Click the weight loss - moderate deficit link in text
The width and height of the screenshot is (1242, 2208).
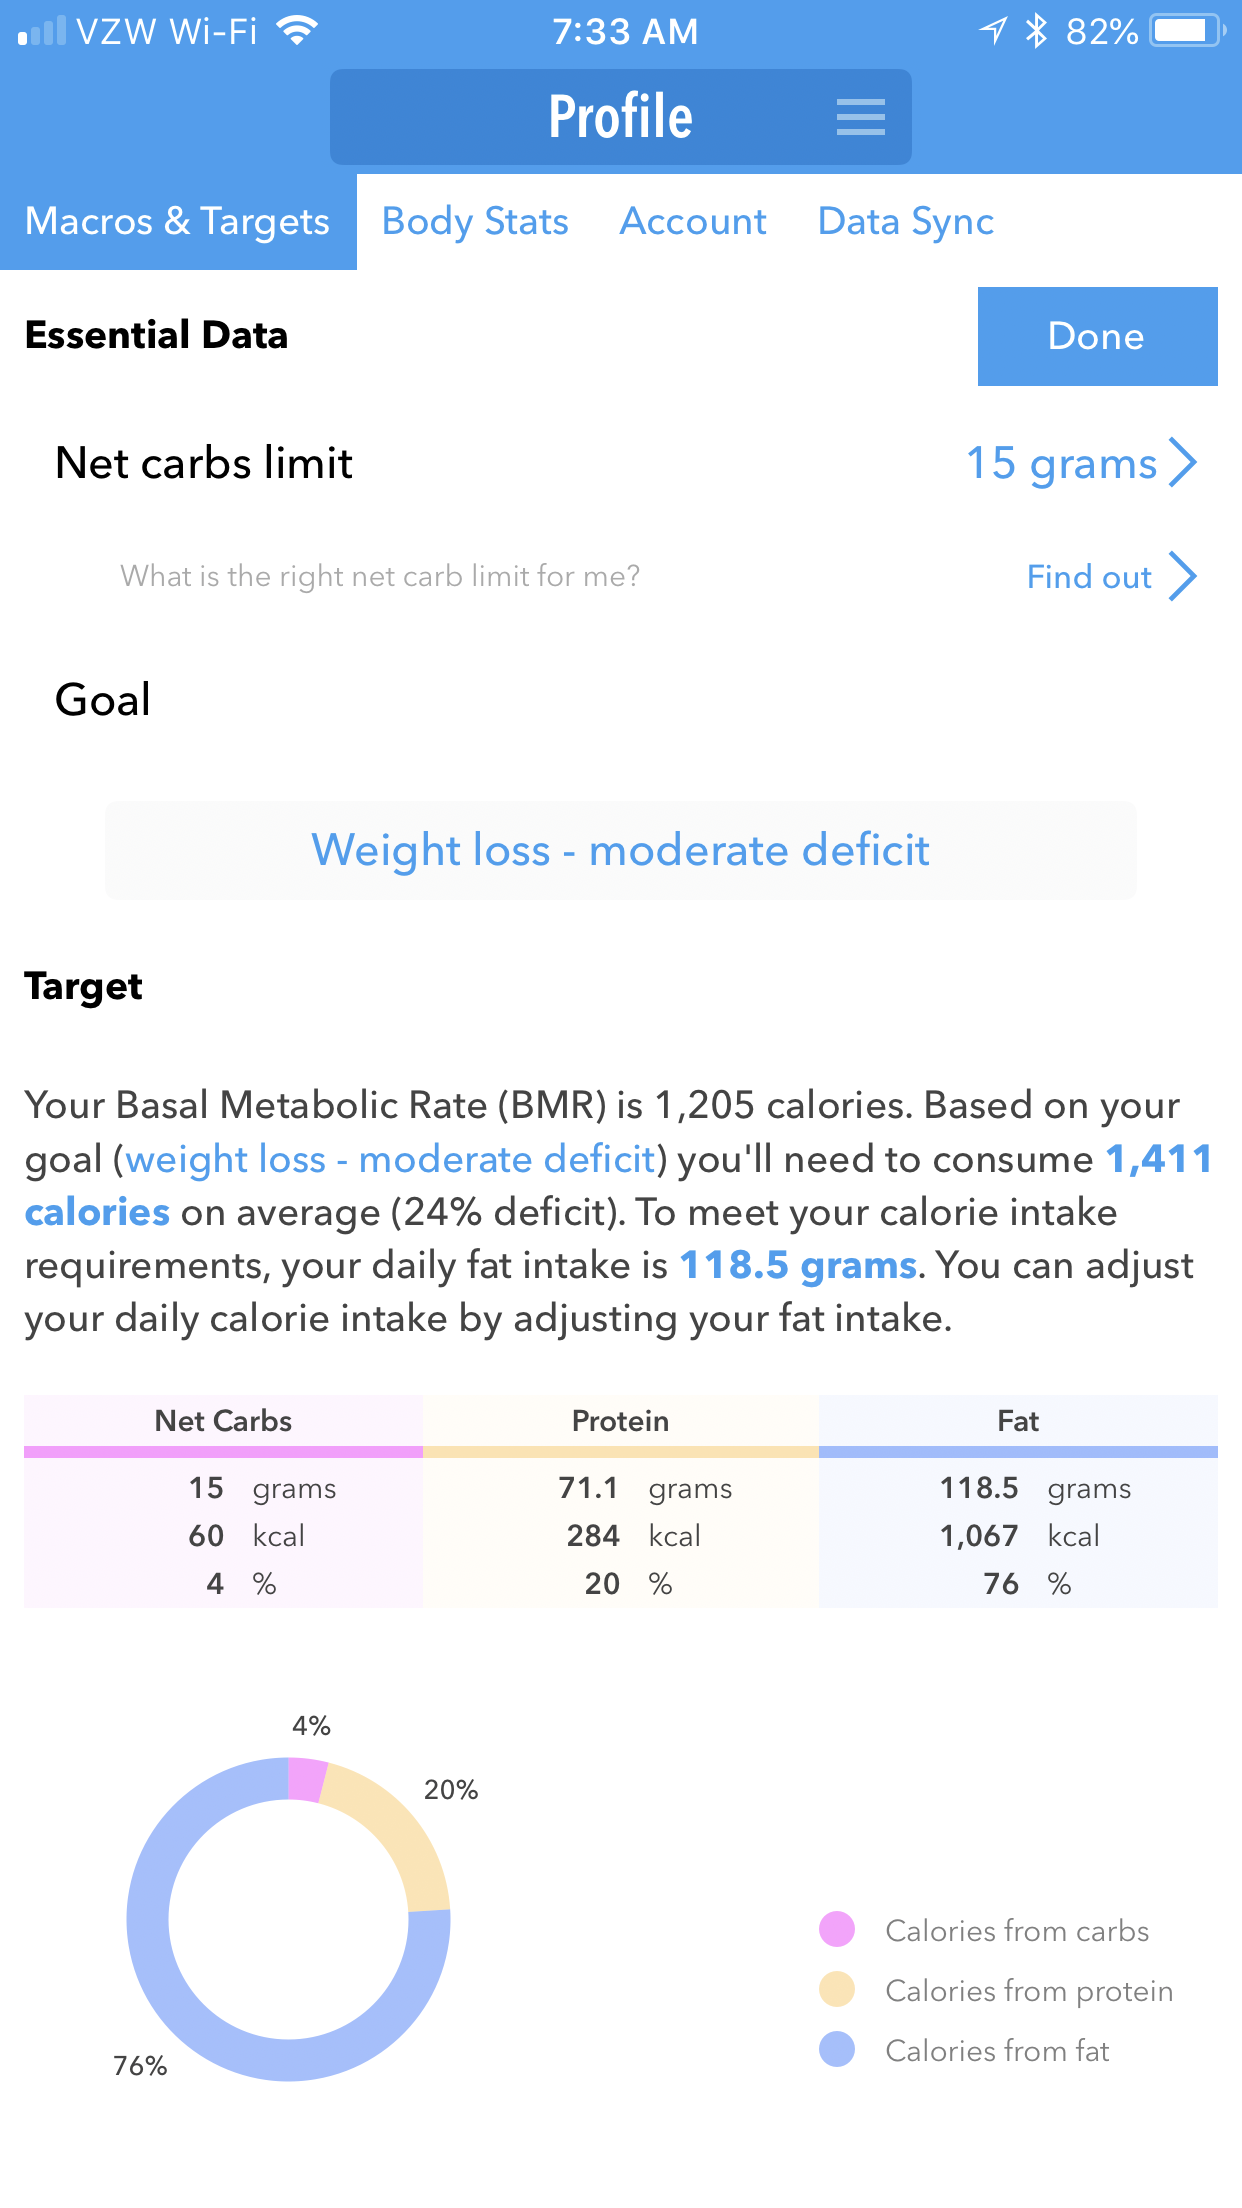pos(390,1159)
